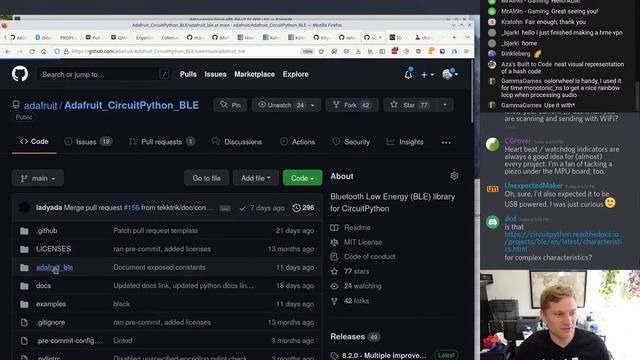Click the Go to file button
The image size is (640, 360).
point(207,178)
